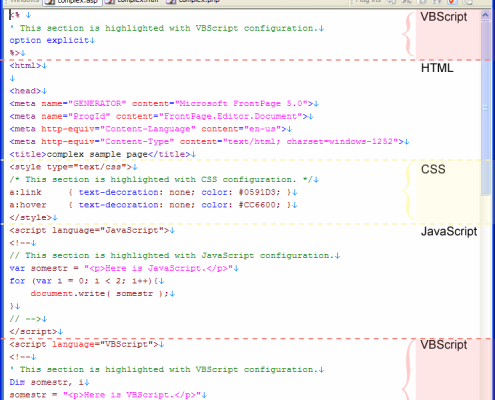Click the a:hover selector

(28, 205)
